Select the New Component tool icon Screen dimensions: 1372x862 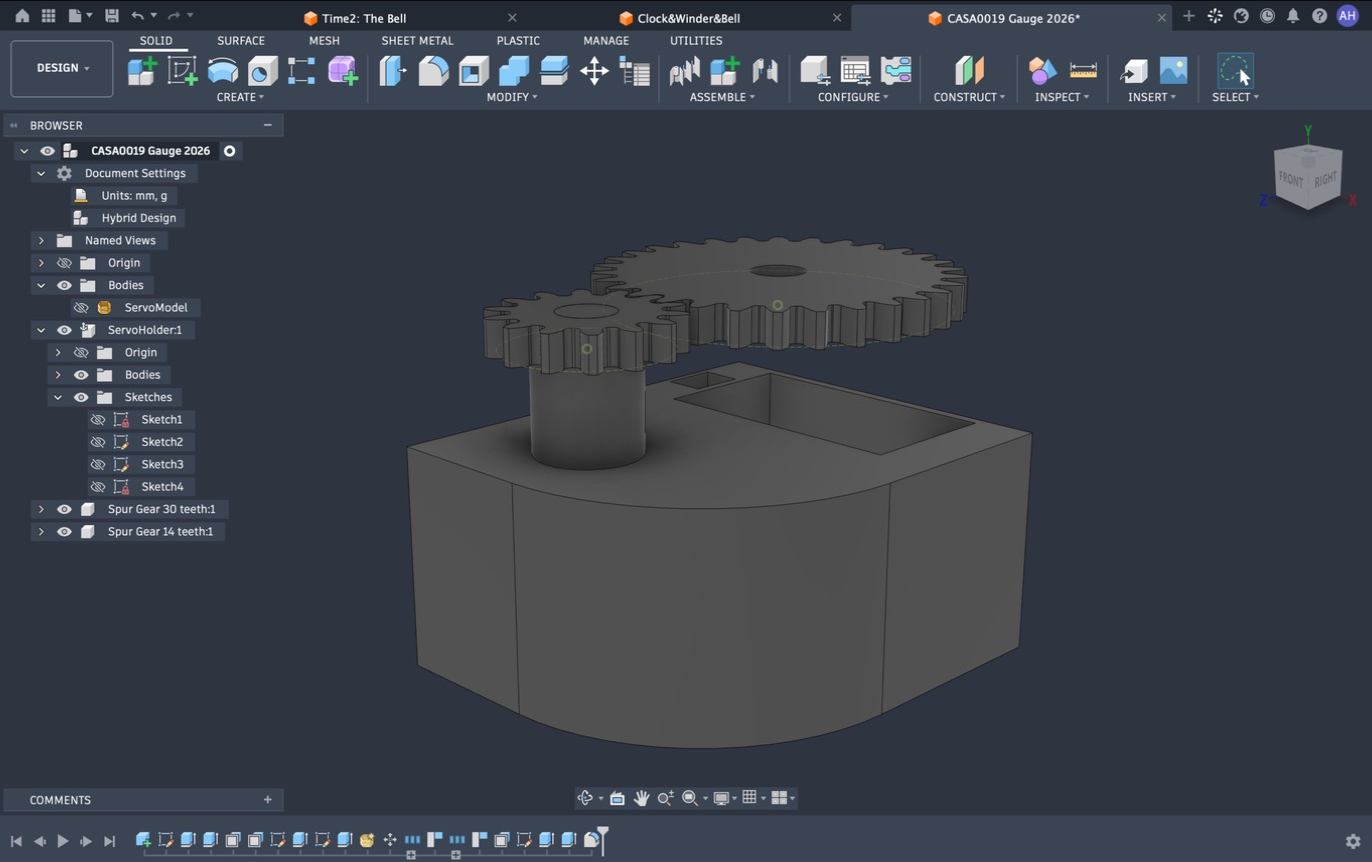pos(142,70)
